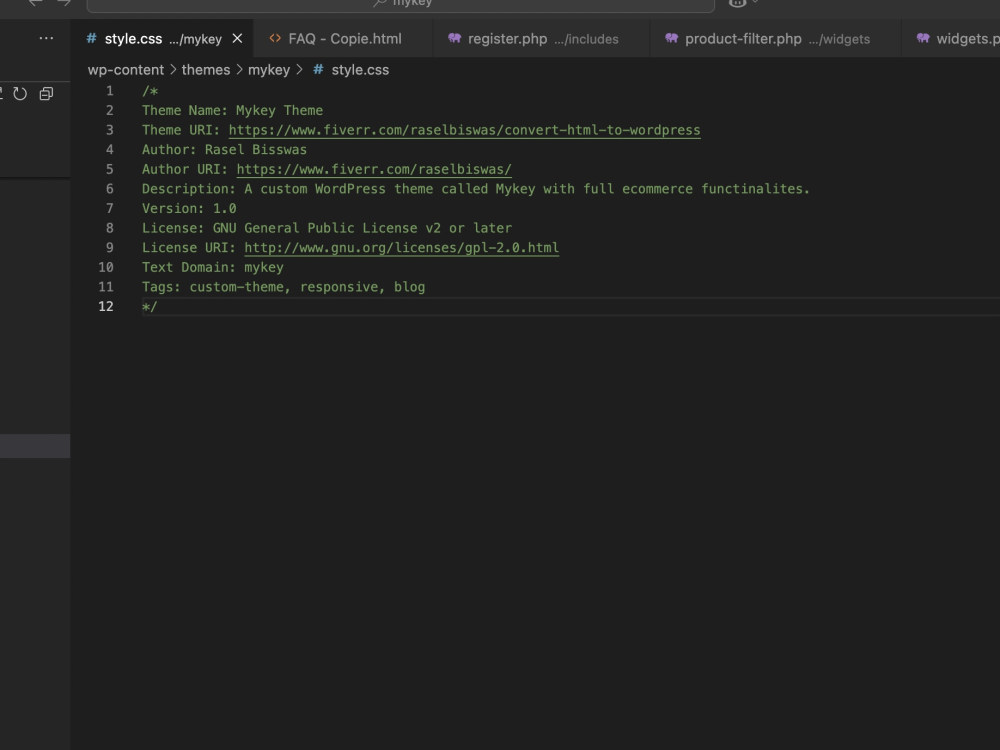Click the PHP elephant icon on register.php tab
The width and height of the screenshot is (1000, 750).
454,38
